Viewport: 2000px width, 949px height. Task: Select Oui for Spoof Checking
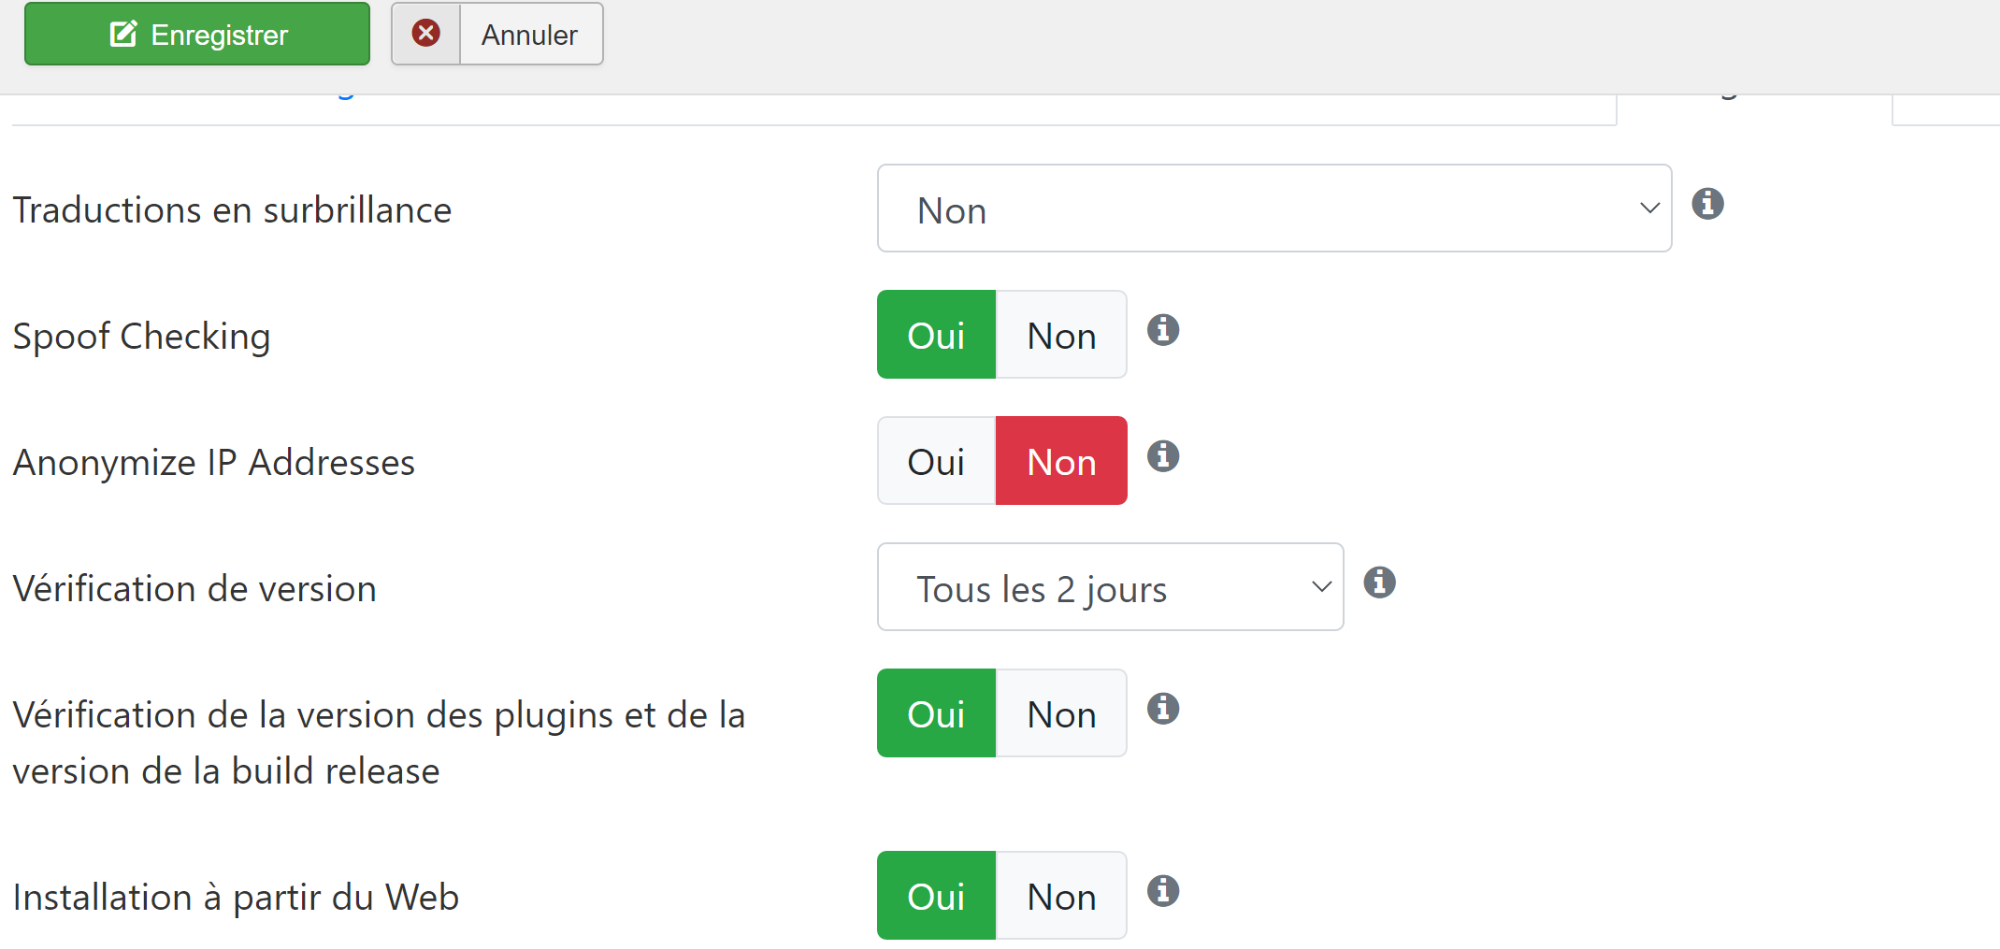coord(936,335)
